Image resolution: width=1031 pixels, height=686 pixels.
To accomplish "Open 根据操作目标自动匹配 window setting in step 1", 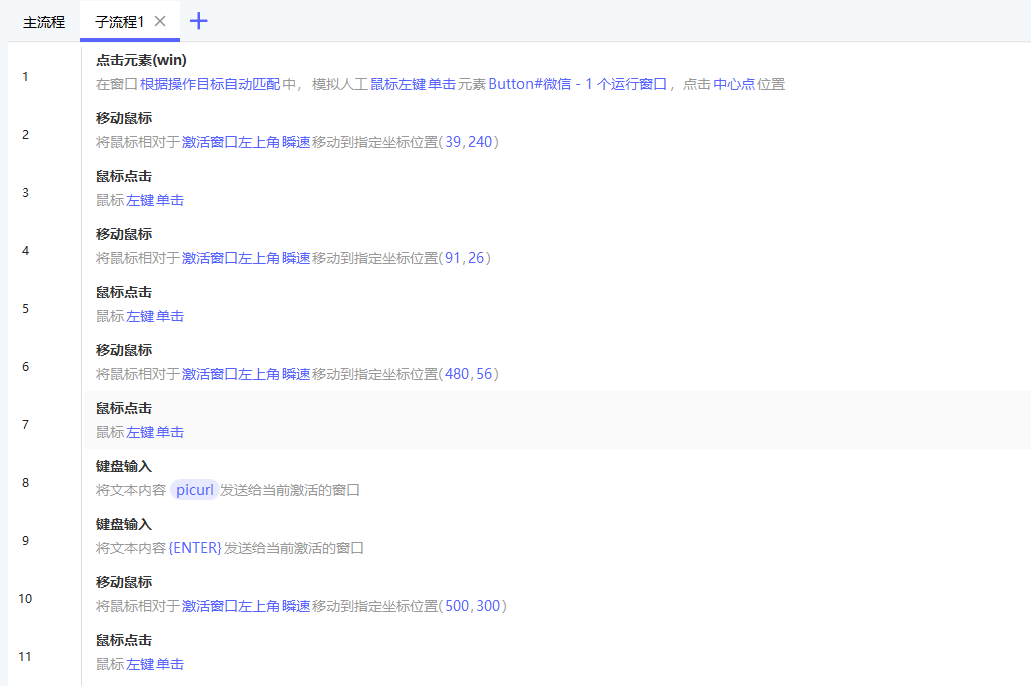I will click(210, 84).
